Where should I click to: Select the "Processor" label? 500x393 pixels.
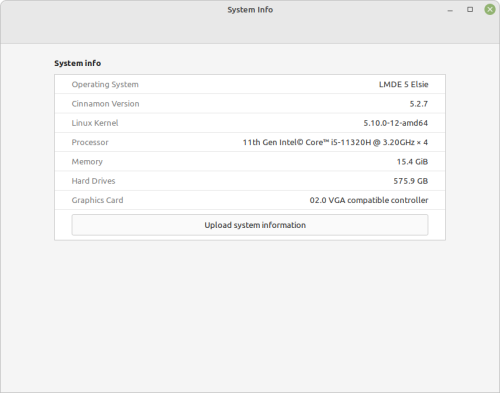coord(90,142)
